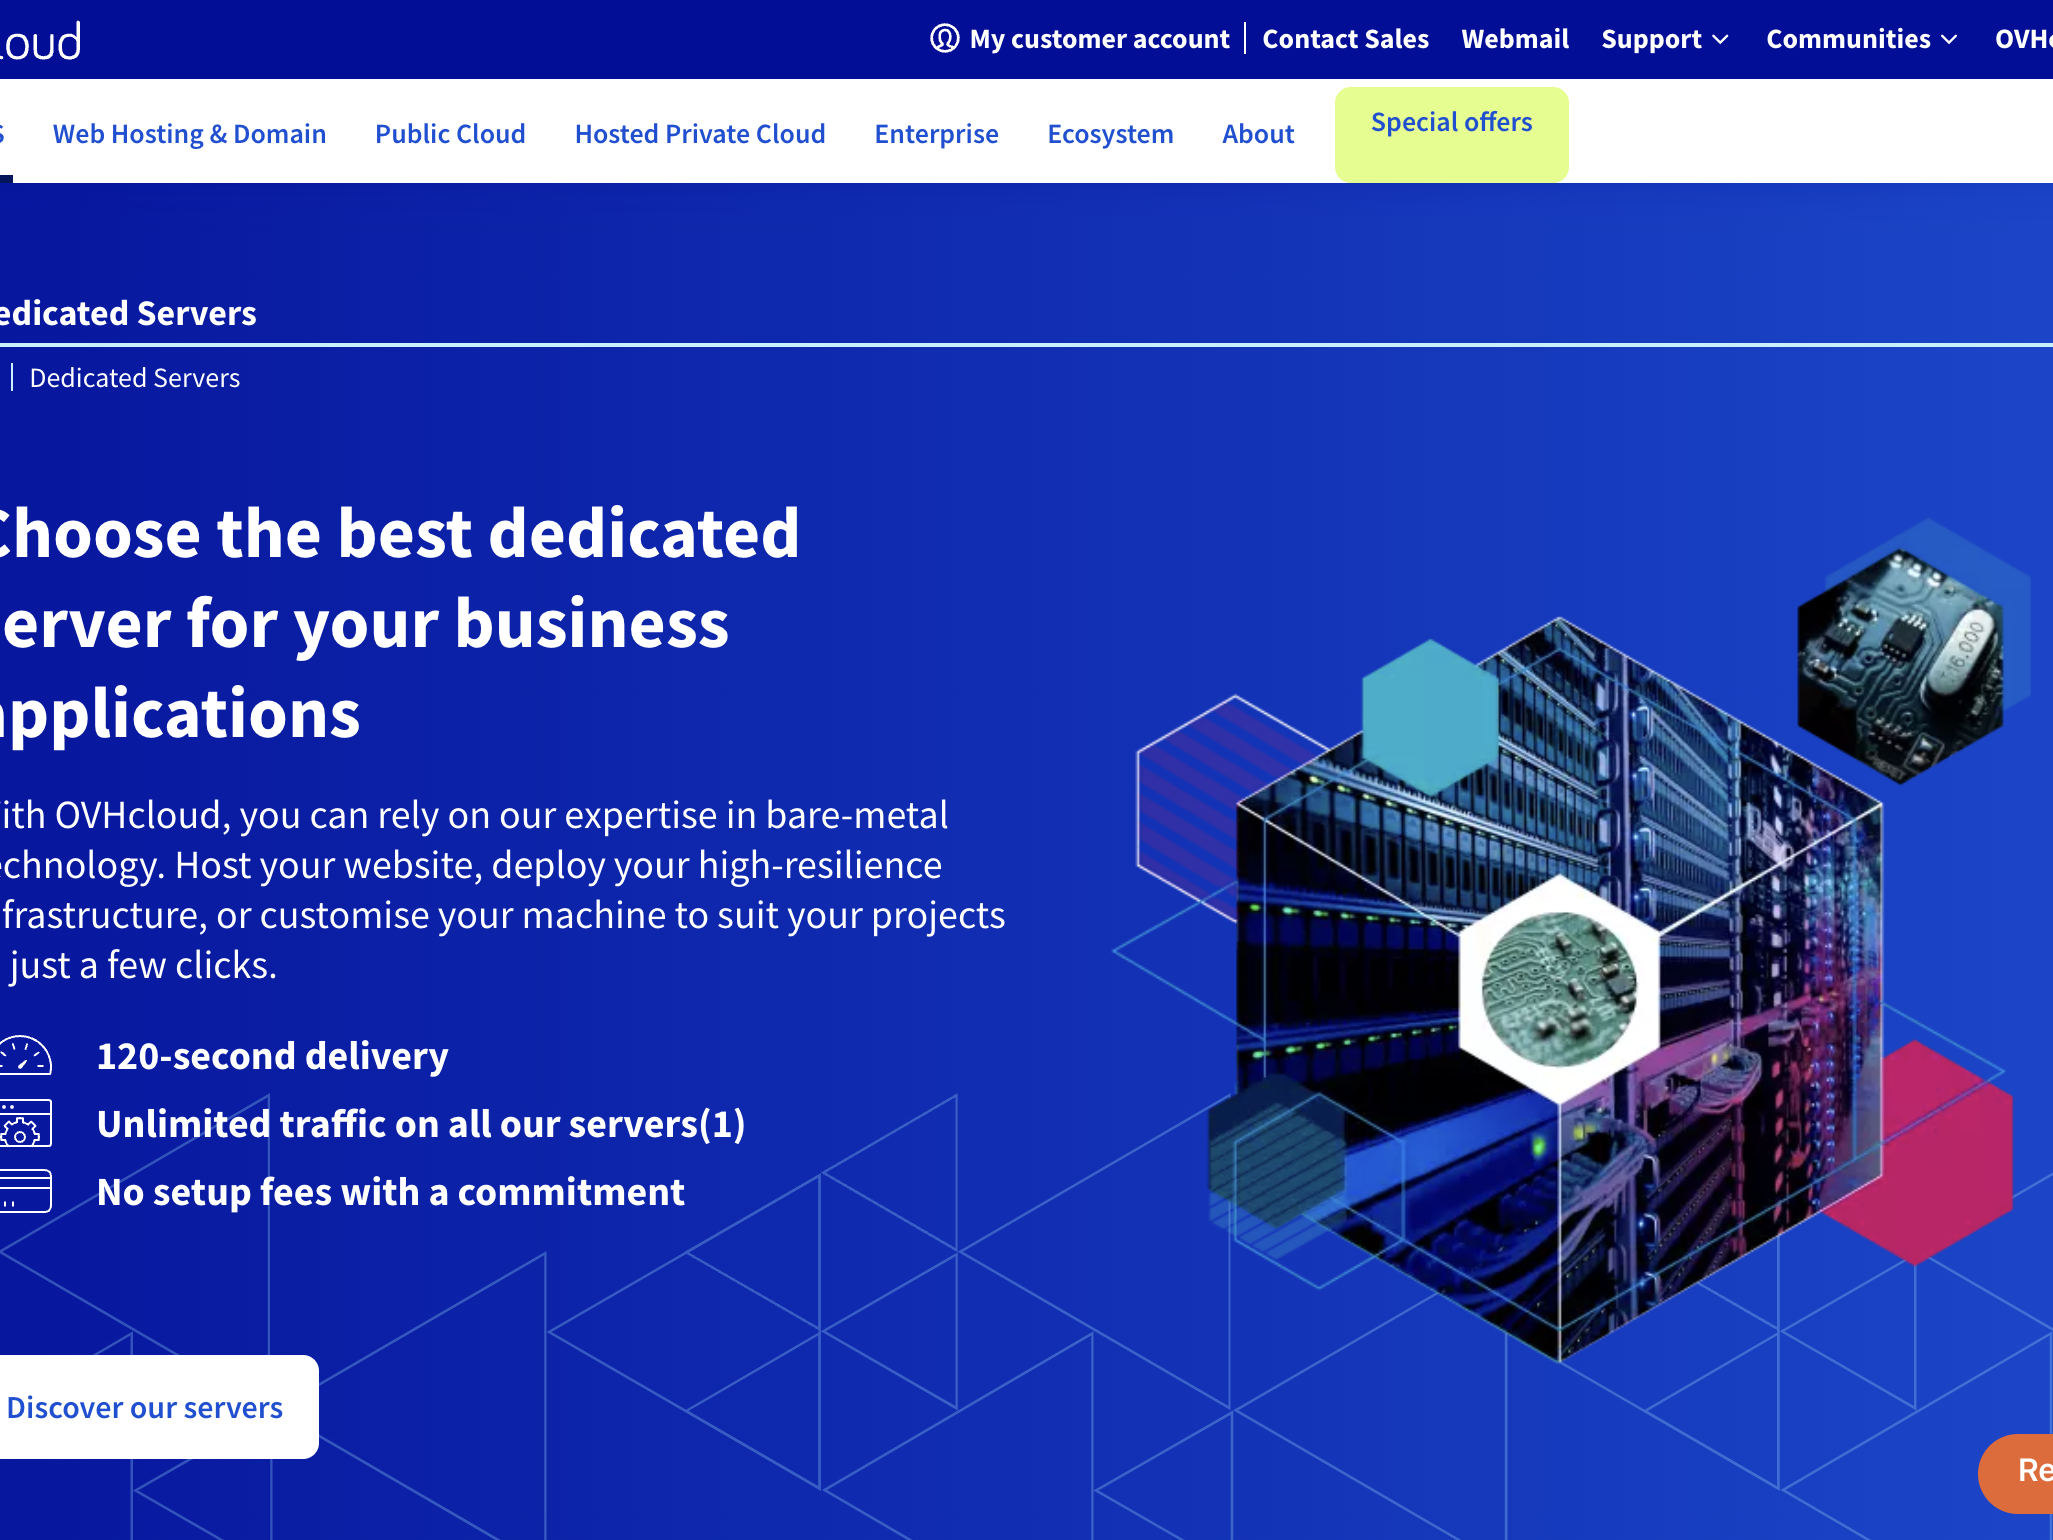This screenshot has height=1540, width=2053.
Task: Click the OVHcloud logo
Action: click(x=40, y=41)
